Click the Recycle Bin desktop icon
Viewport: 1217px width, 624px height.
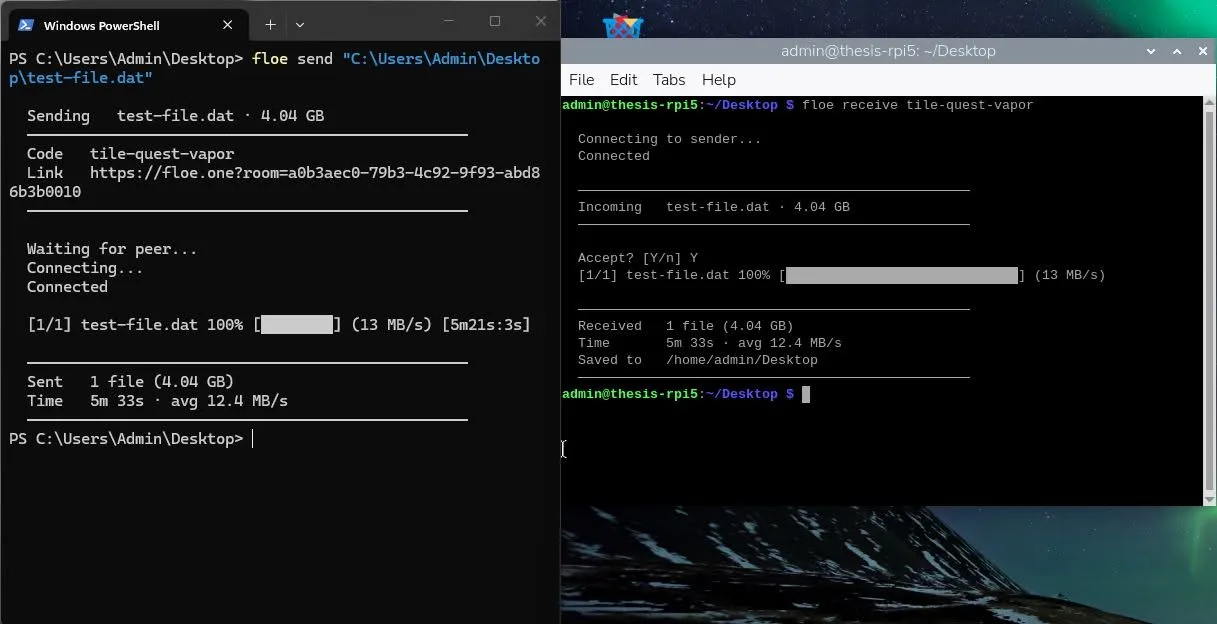[x=622, y=24]
